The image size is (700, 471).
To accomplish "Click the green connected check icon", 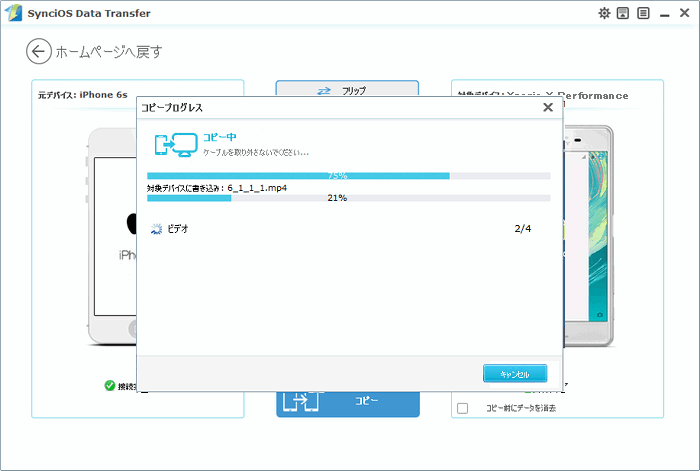I will click(x=110, y=385).
